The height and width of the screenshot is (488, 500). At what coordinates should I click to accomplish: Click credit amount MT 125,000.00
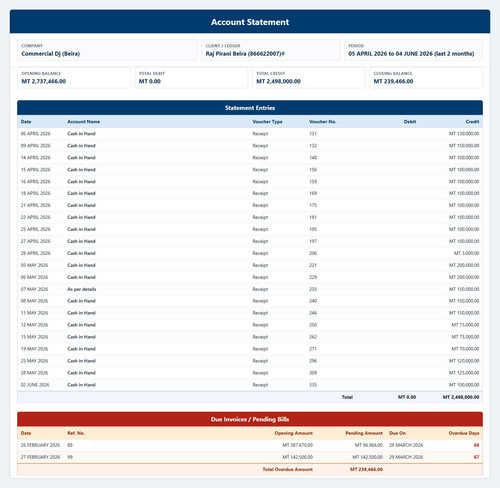tap(464, 373)
